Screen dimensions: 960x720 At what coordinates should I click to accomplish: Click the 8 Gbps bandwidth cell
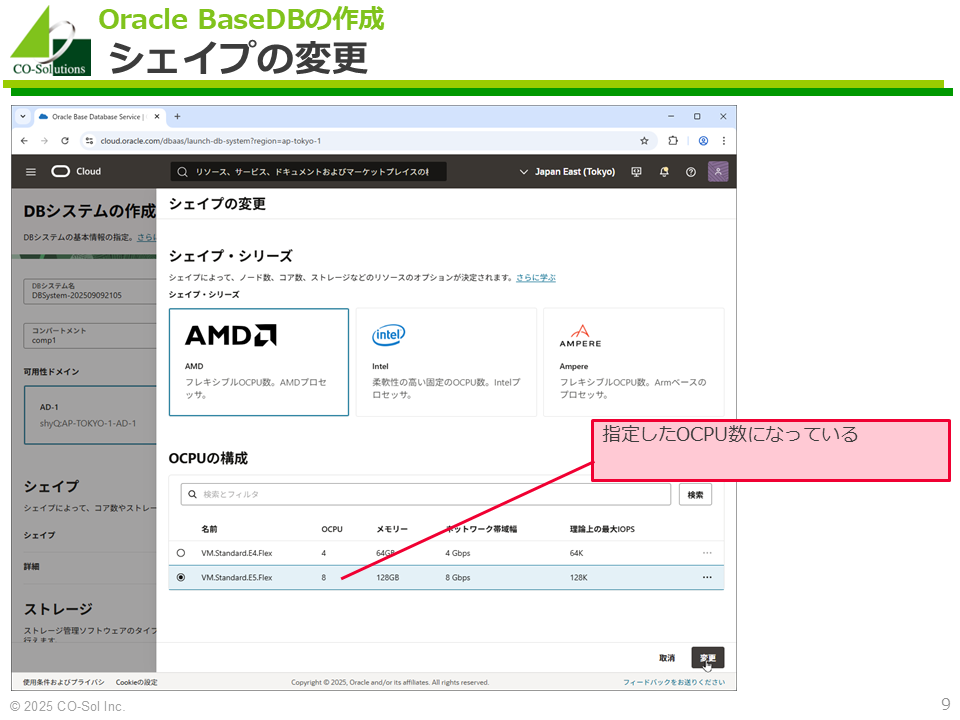tap(458, 577)
